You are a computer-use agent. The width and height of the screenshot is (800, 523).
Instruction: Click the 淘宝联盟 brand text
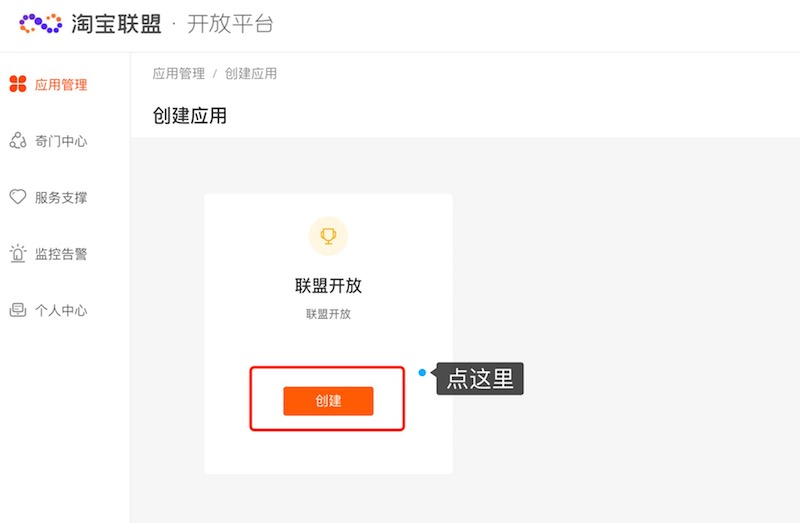coord(117,24)
